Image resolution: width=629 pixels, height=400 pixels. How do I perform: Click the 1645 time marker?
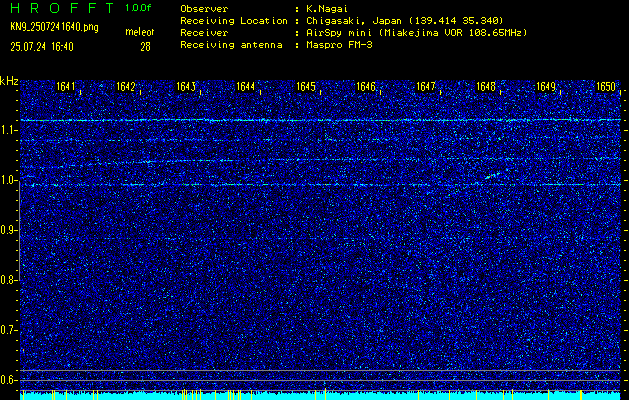[x=306, y=87]
